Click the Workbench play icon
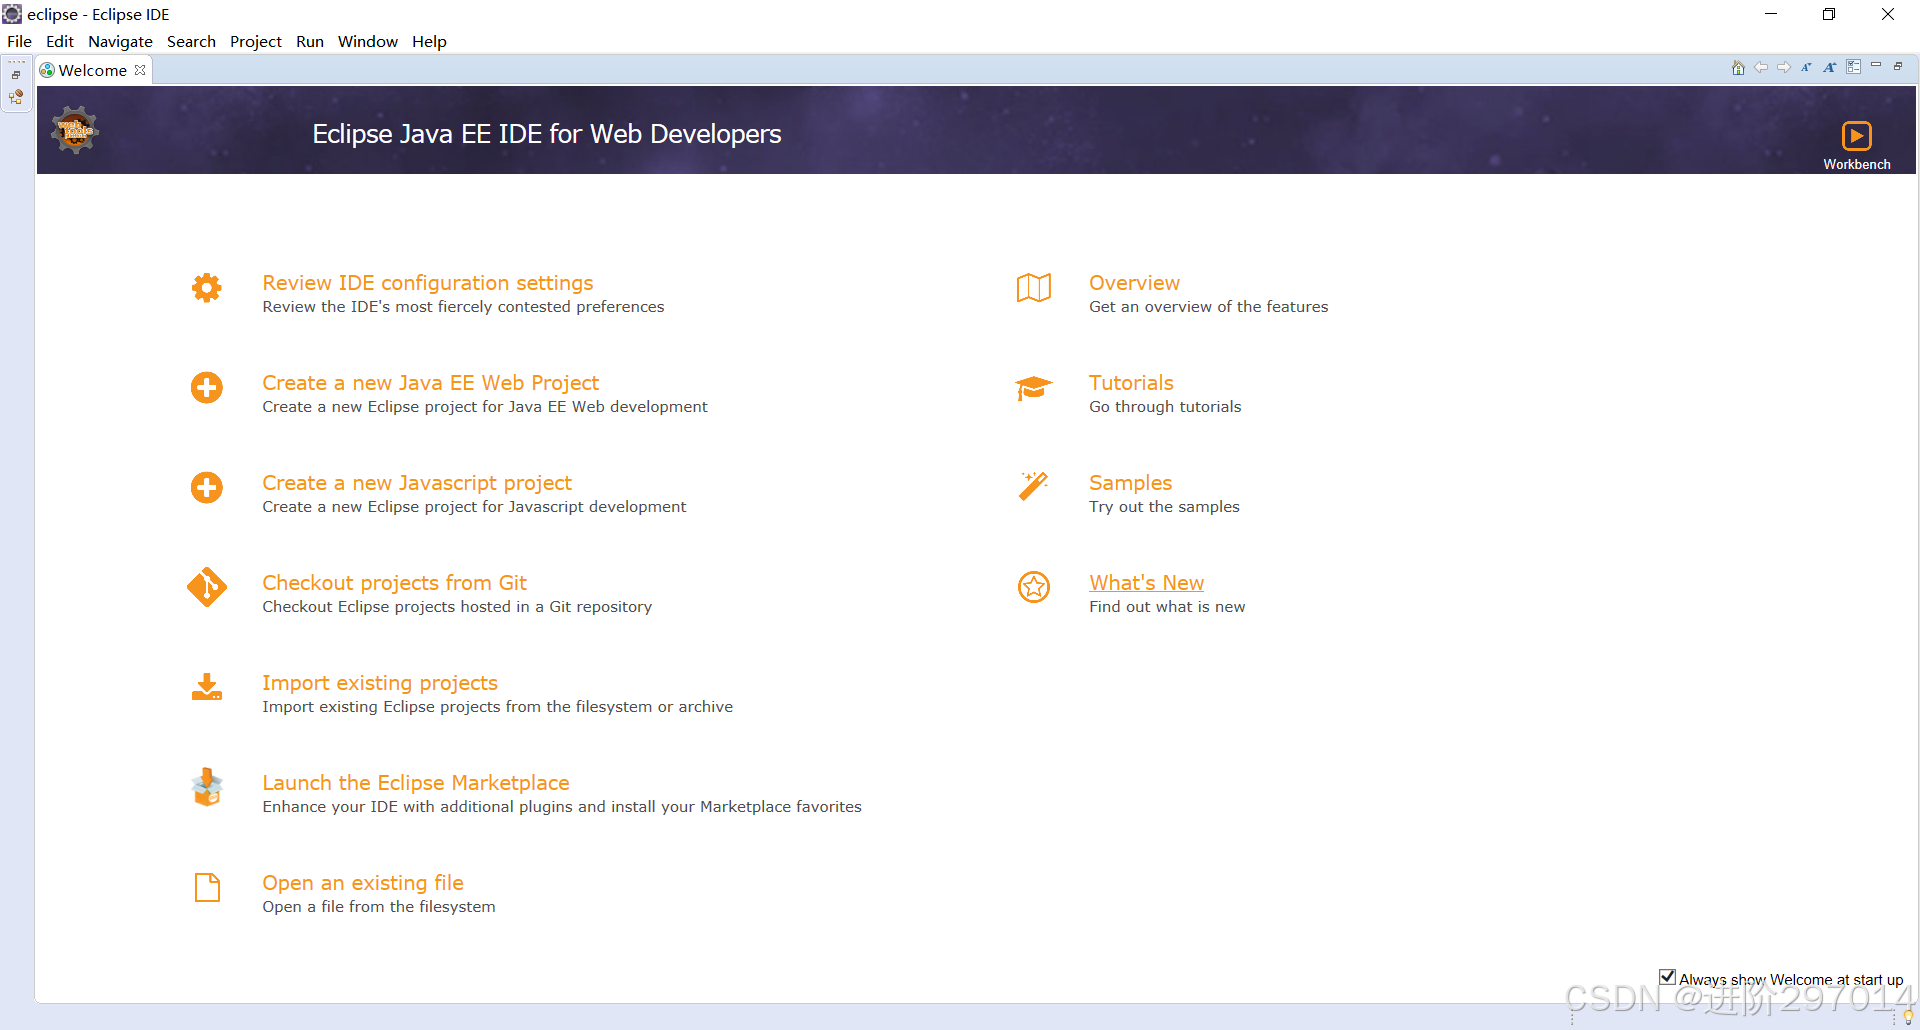Viewport: 1920px width, 1030px height. coord(1856,135)
